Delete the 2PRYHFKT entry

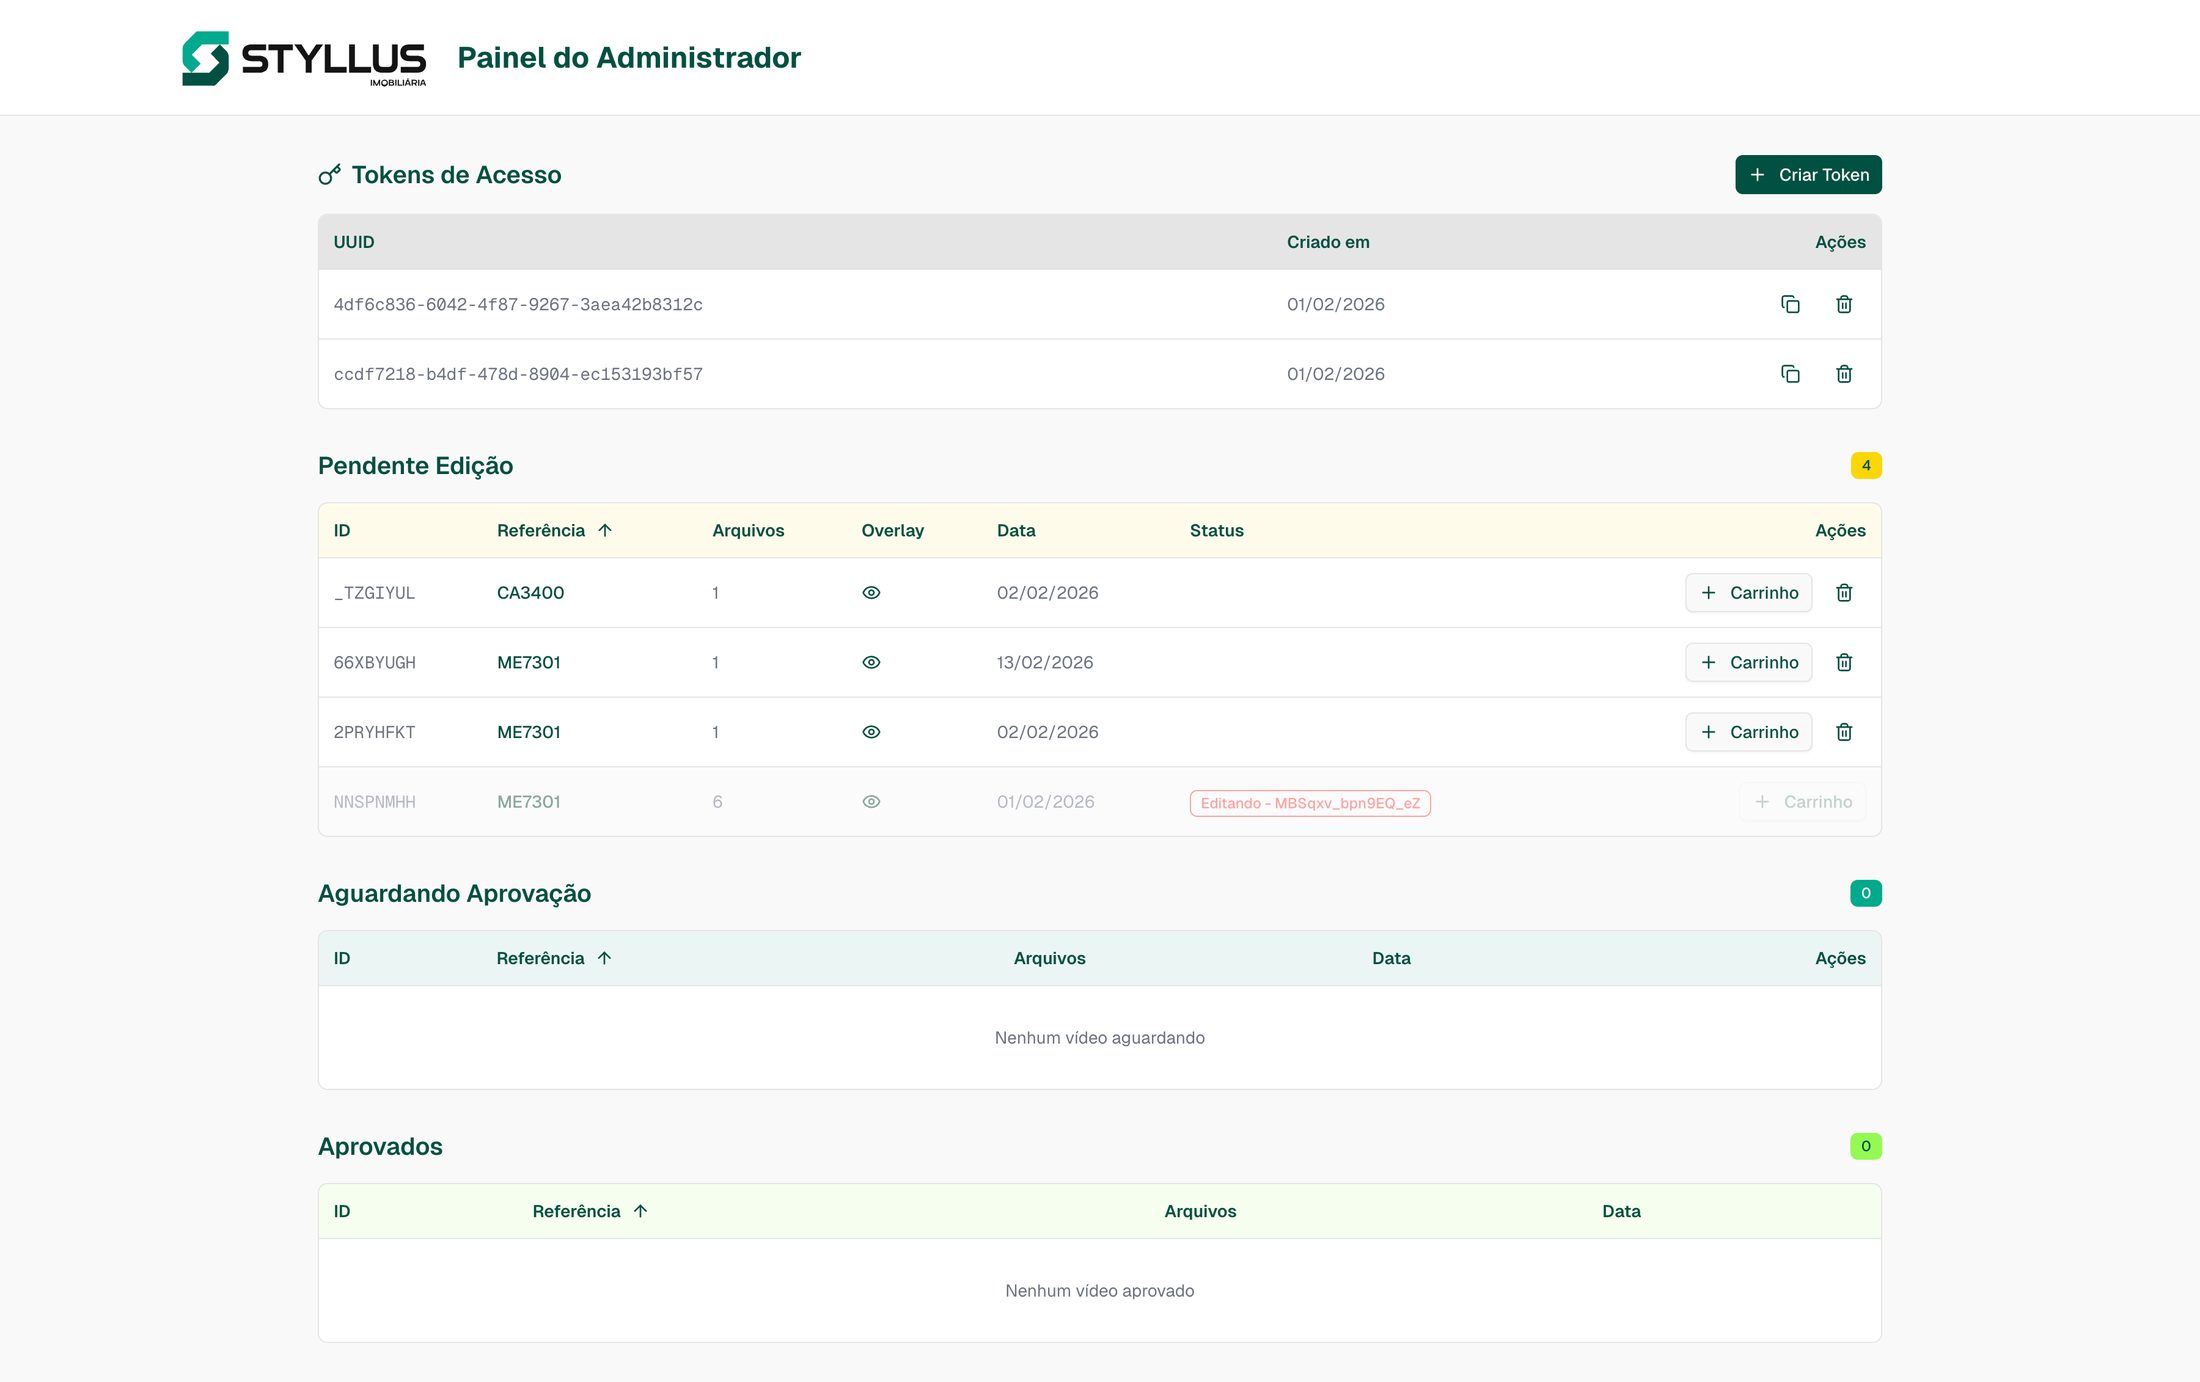[1844, 731]
